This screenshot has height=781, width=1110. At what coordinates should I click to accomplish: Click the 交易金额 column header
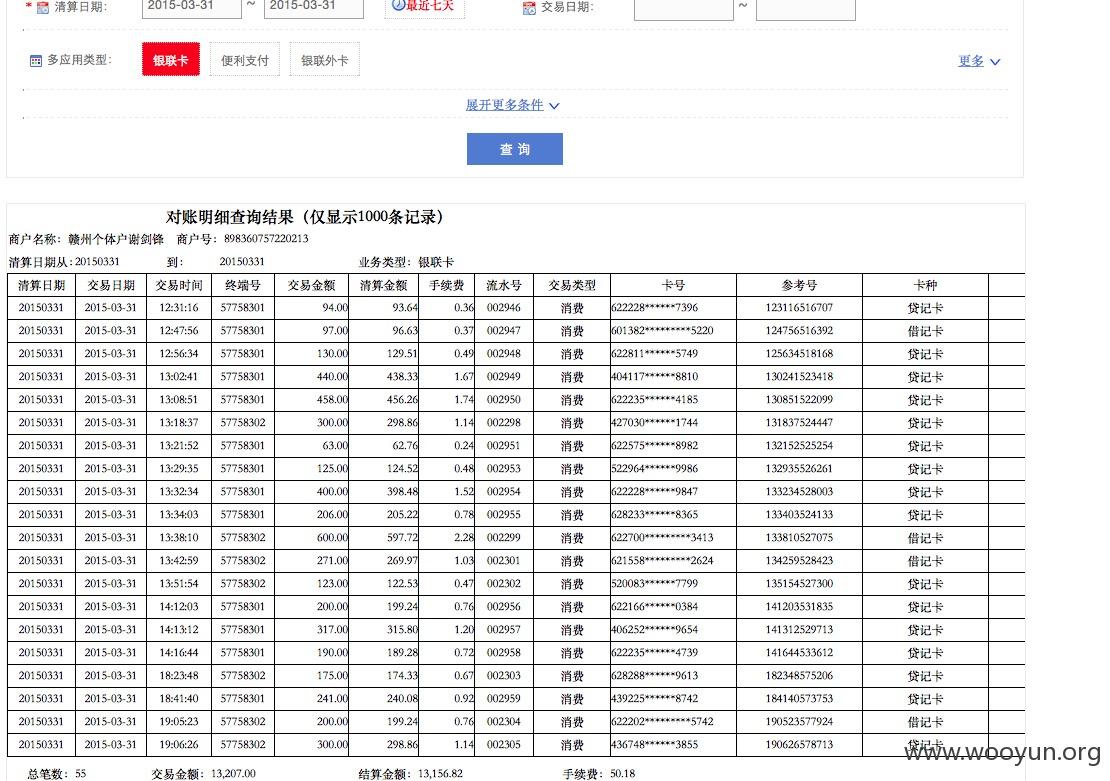(x=311, y=285)
